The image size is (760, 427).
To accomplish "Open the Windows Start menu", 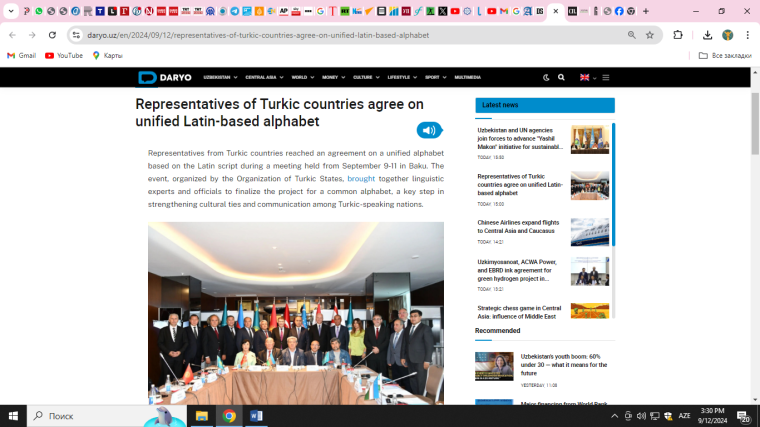I will (13, 416).
